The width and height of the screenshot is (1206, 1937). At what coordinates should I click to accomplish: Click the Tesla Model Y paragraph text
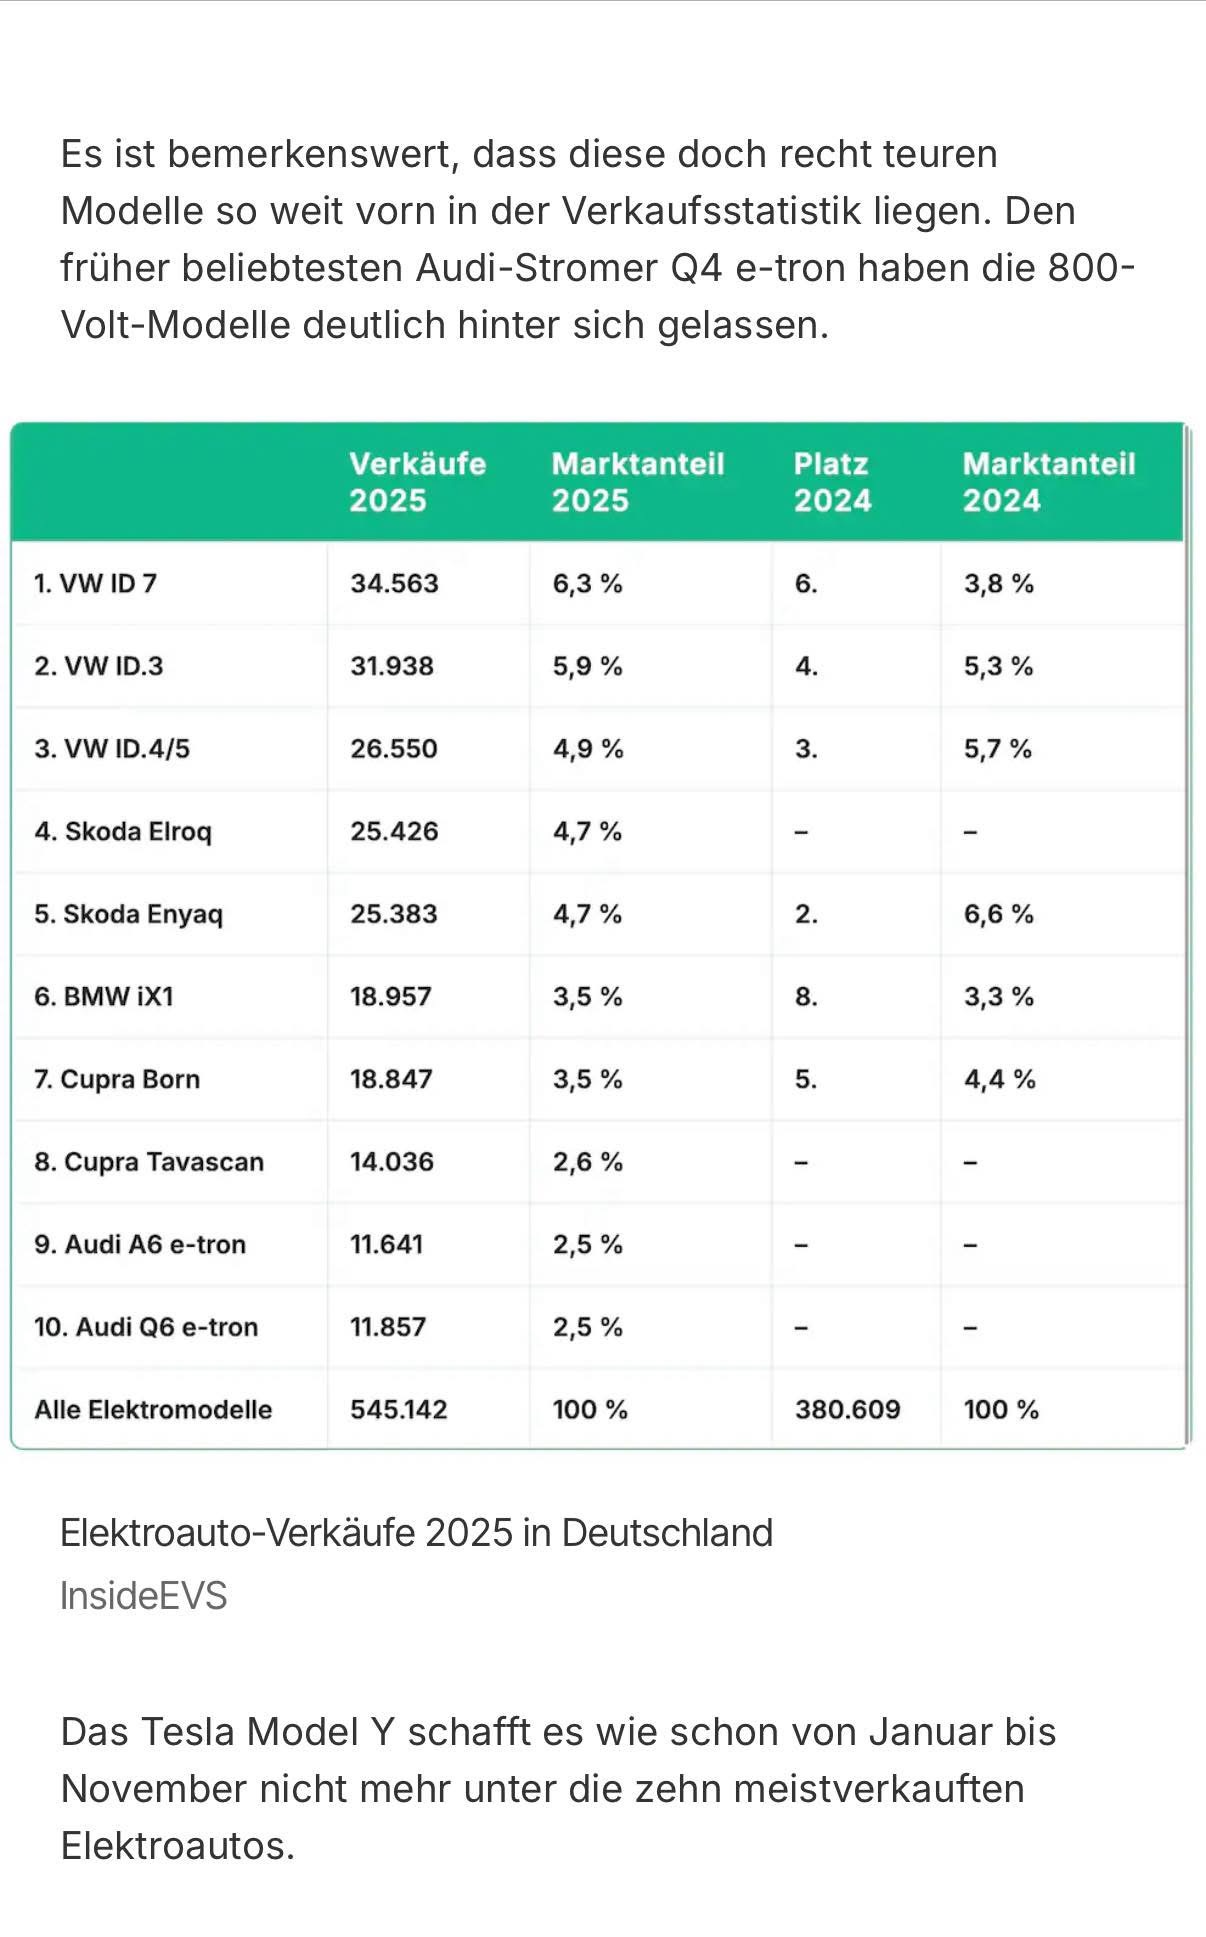point(557,1789)
